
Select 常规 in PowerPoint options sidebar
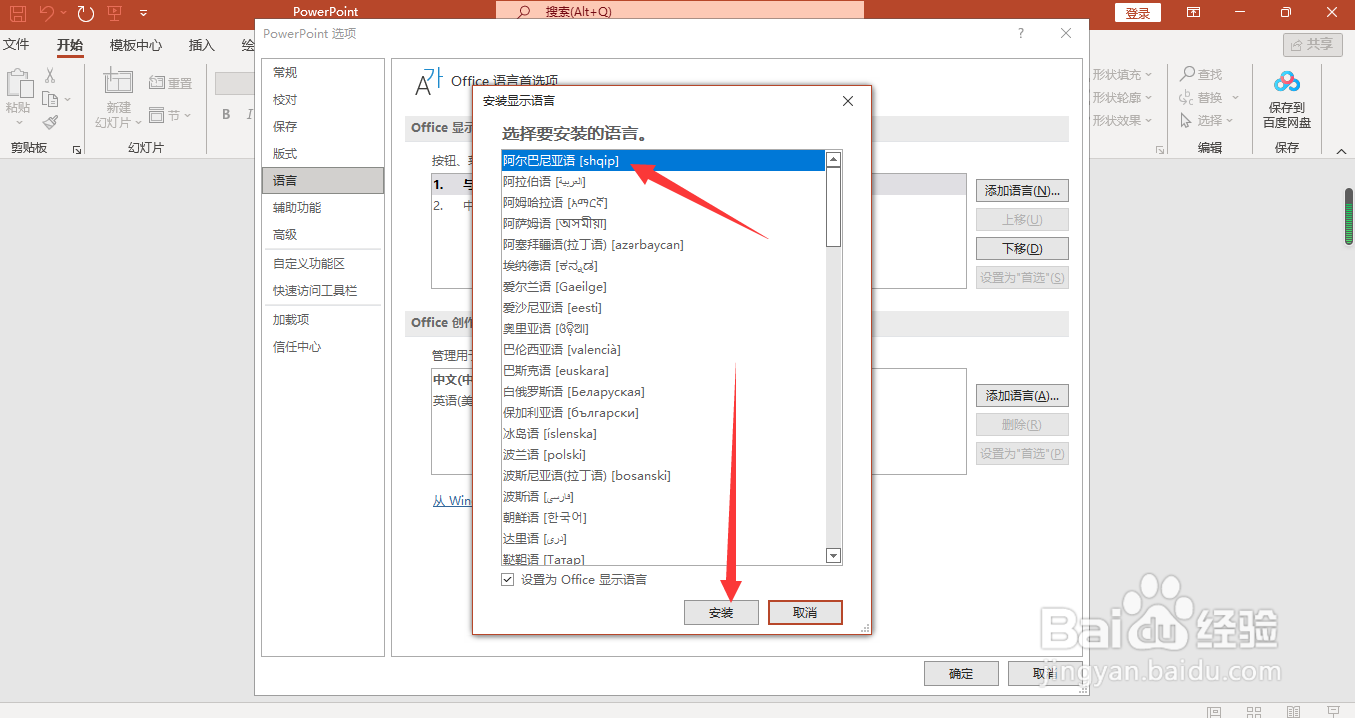(x=323, y=73)
